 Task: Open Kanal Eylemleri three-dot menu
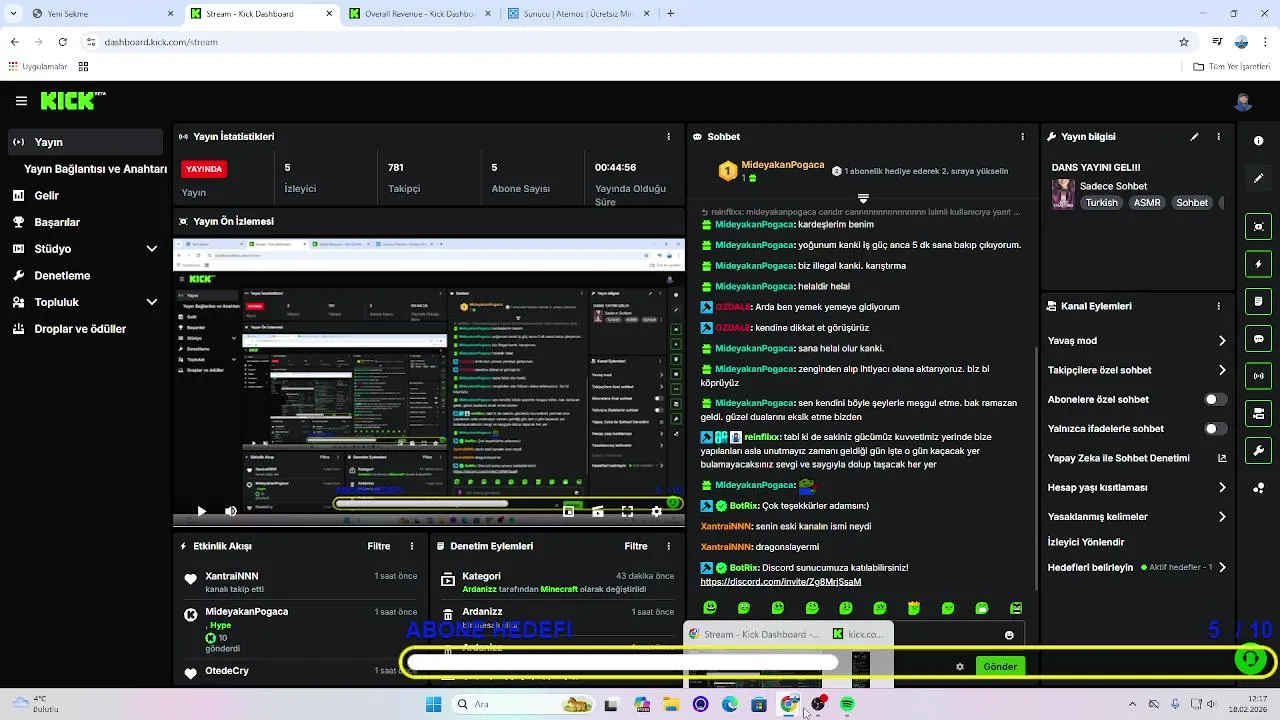point(1218,306)
